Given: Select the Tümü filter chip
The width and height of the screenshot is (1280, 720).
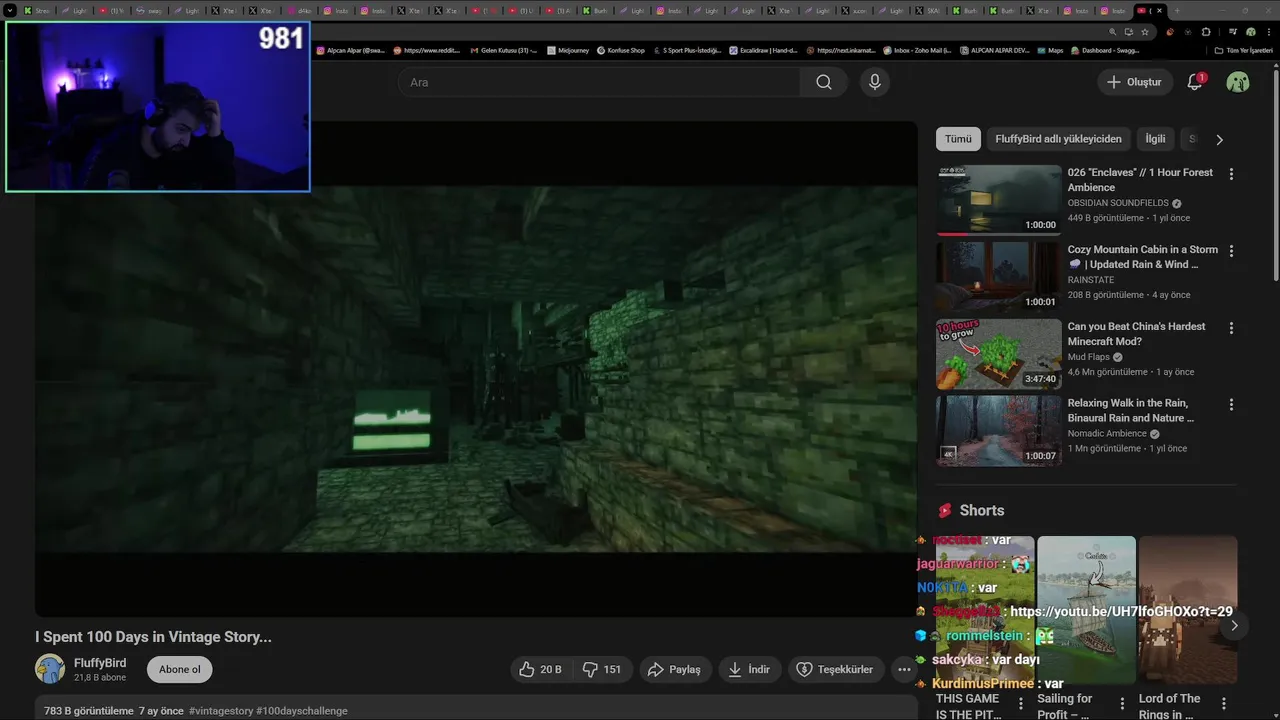Looking at the screenshot, I should point(958,139).
